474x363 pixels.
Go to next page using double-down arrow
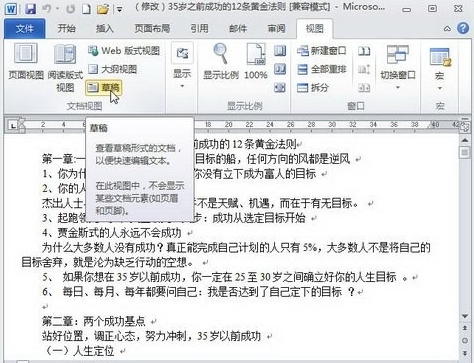click(465, 353)
